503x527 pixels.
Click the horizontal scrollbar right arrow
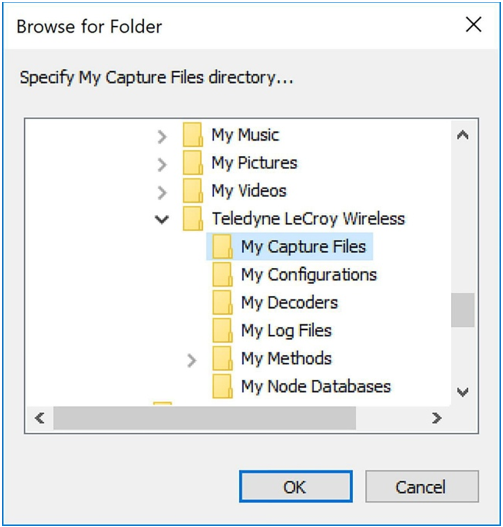[x=436, y=418]
